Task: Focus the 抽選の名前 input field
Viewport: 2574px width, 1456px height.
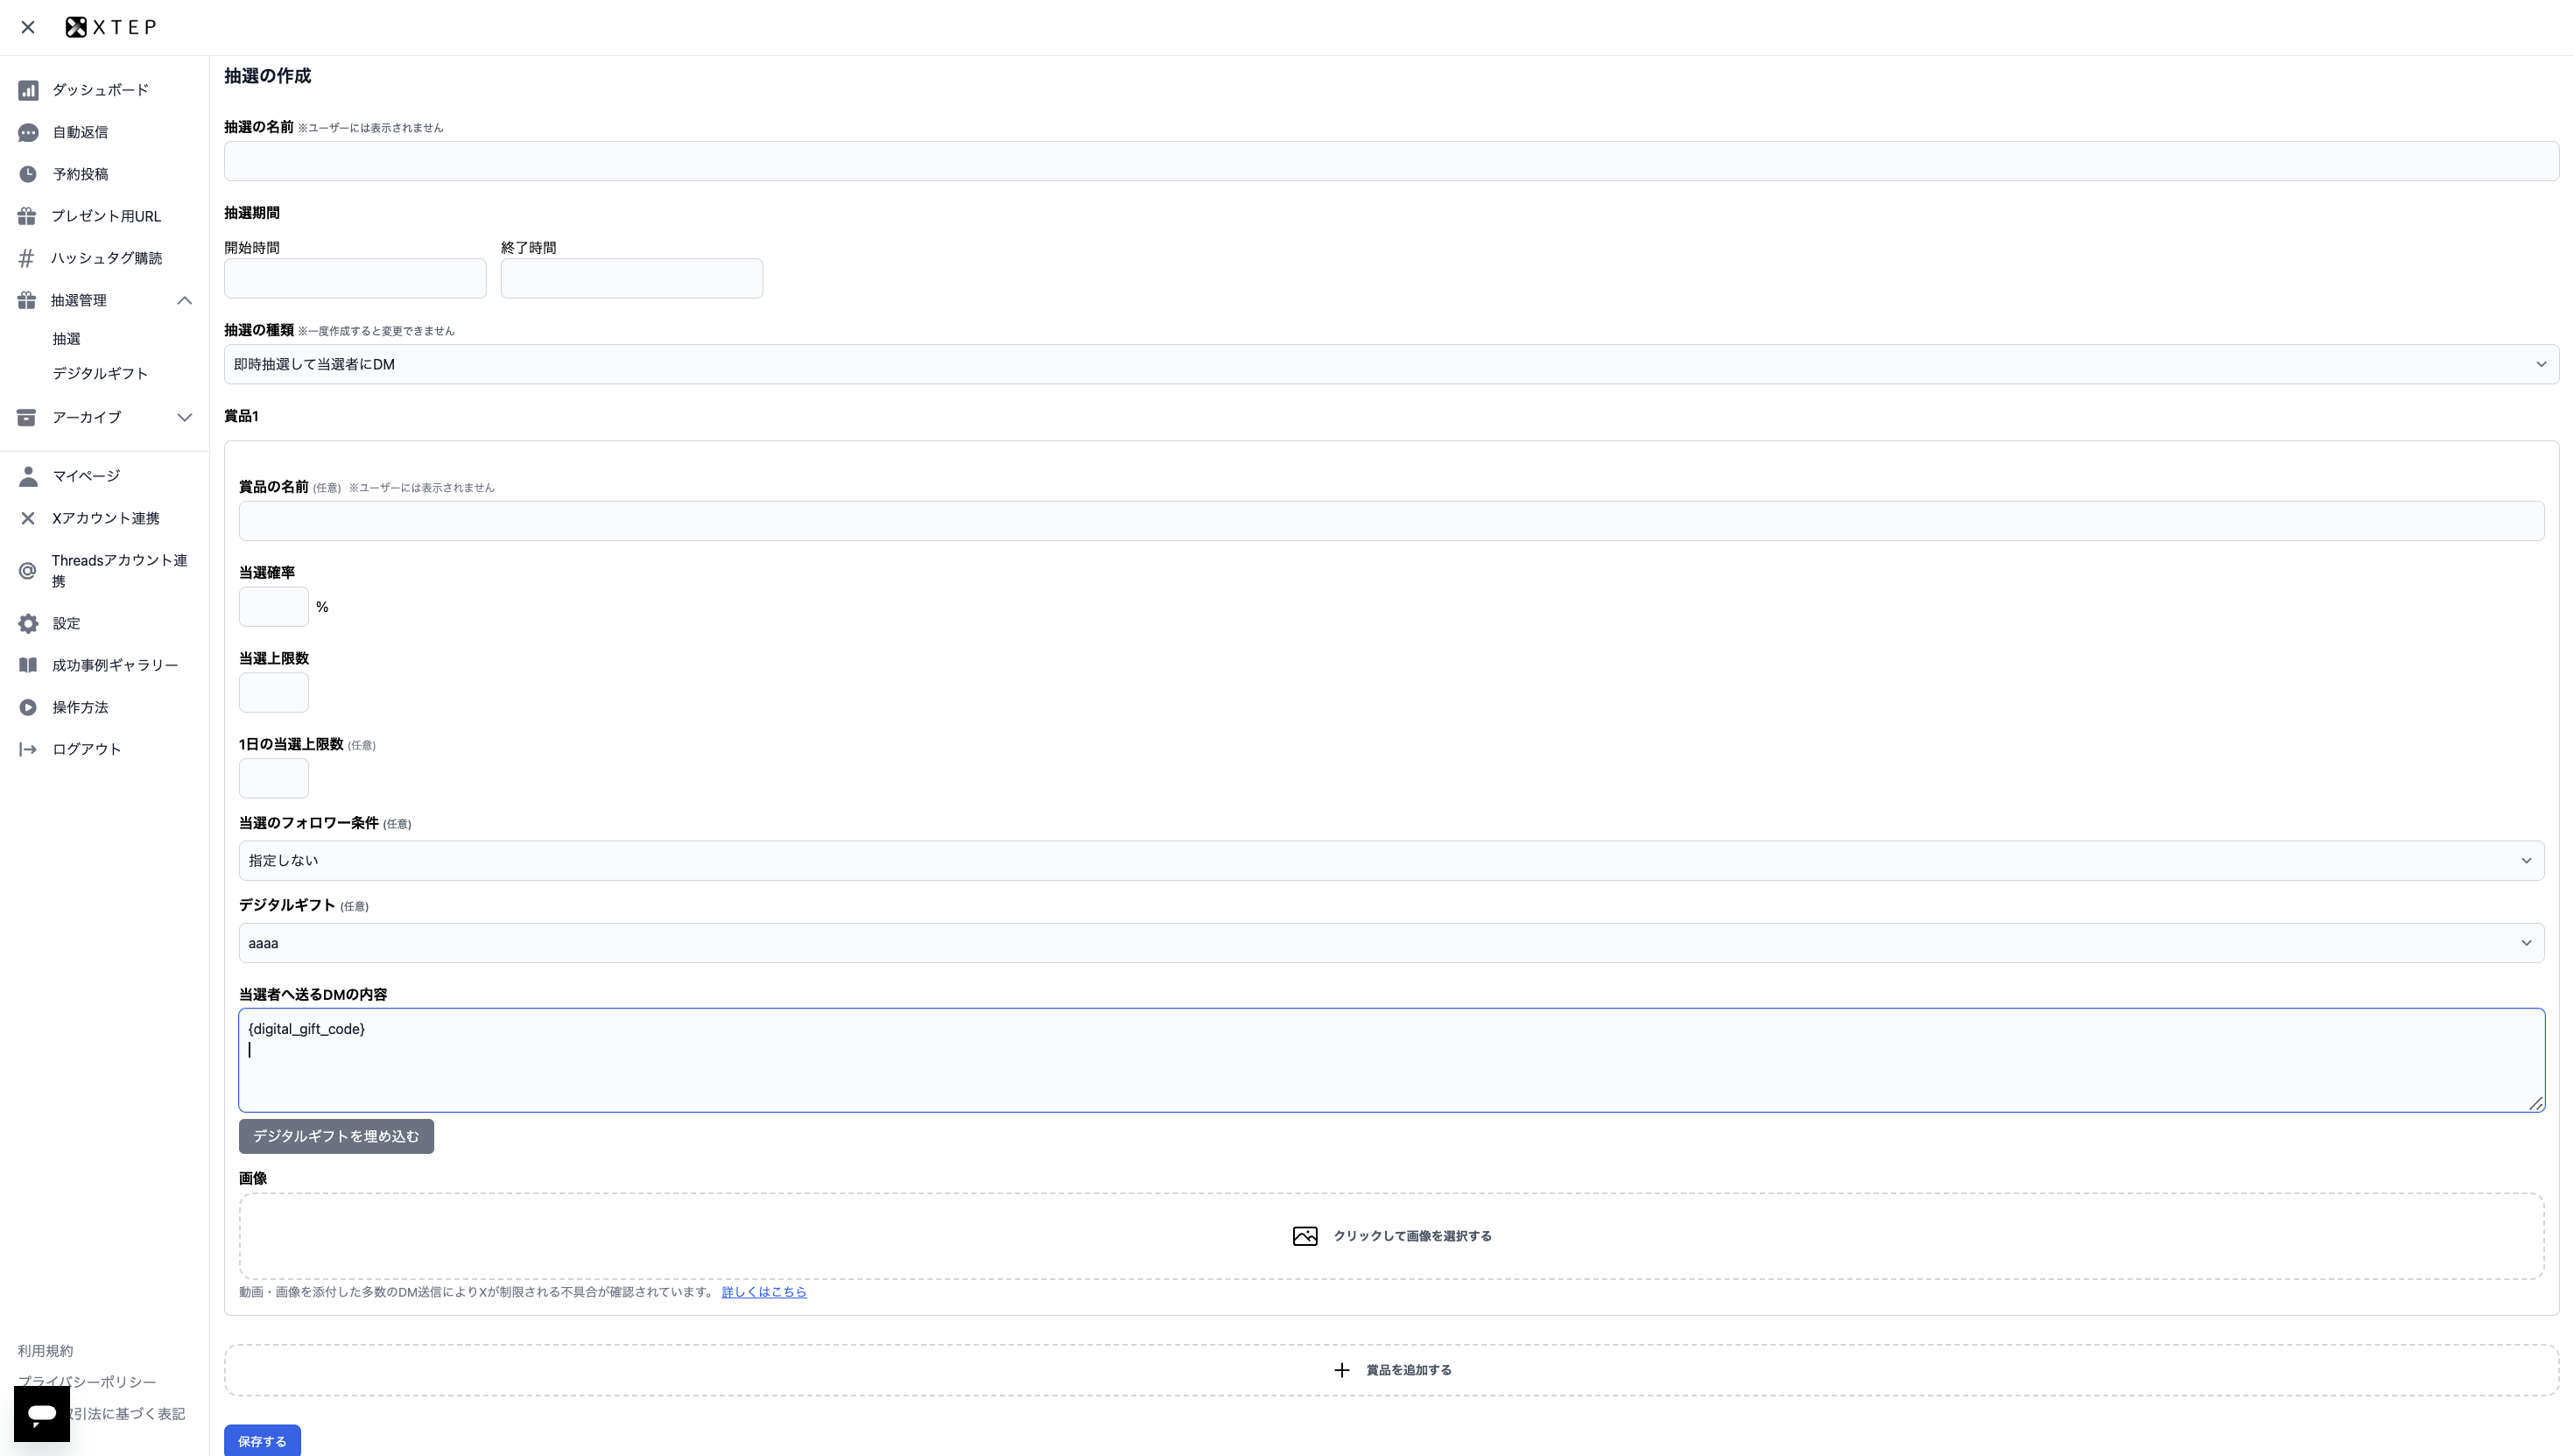Action: tap(1391, 161)
